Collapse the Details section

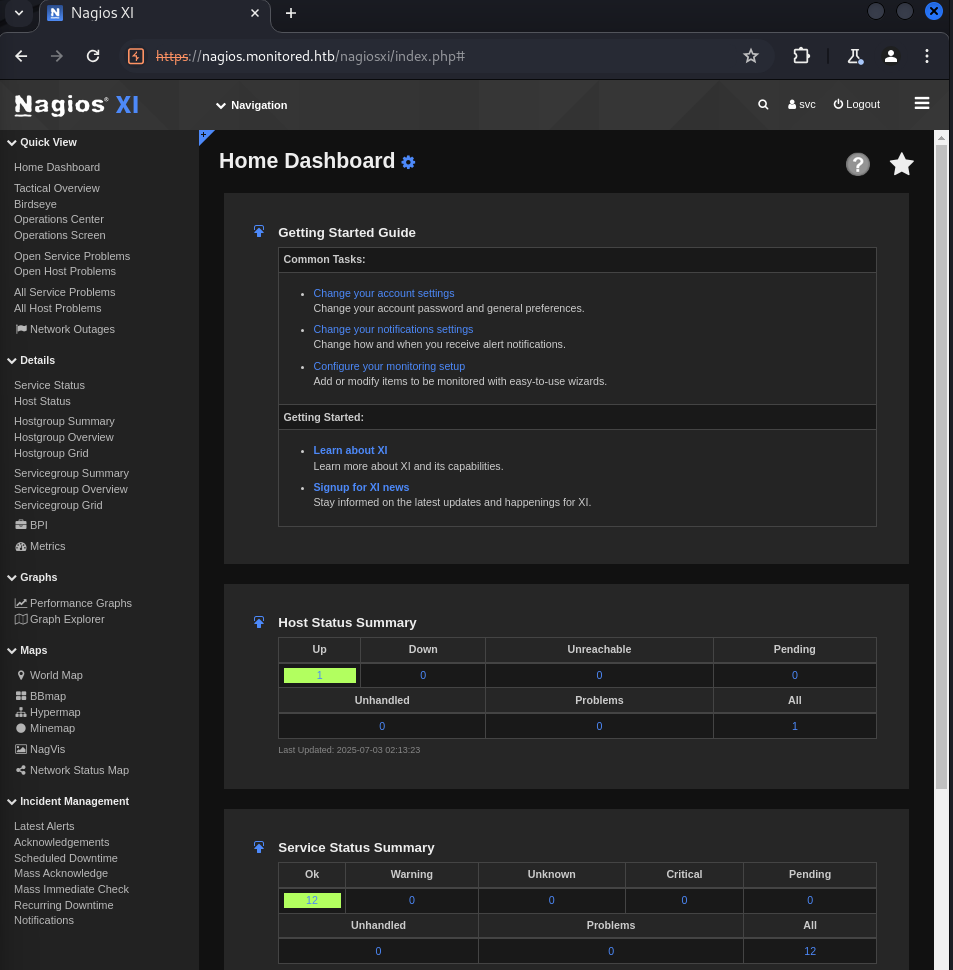(x=31, y=360)
